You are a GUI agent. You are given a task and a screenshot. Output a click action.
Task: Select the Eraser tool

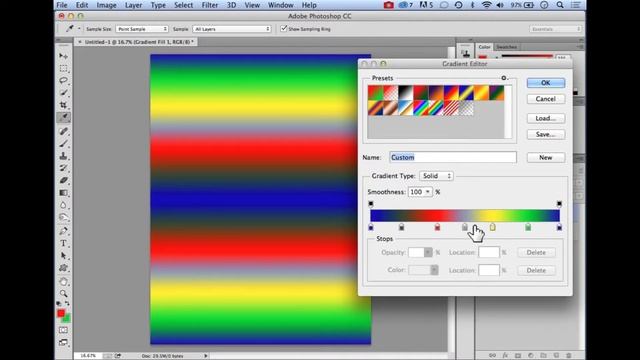pos(63,180)
